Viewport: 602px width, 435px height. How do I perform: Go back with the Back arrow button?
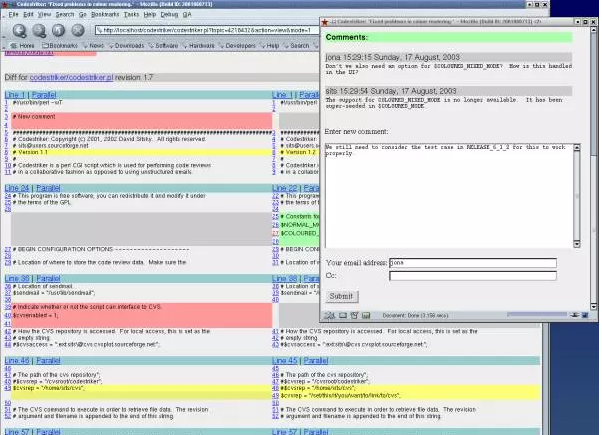click(20, 30)
